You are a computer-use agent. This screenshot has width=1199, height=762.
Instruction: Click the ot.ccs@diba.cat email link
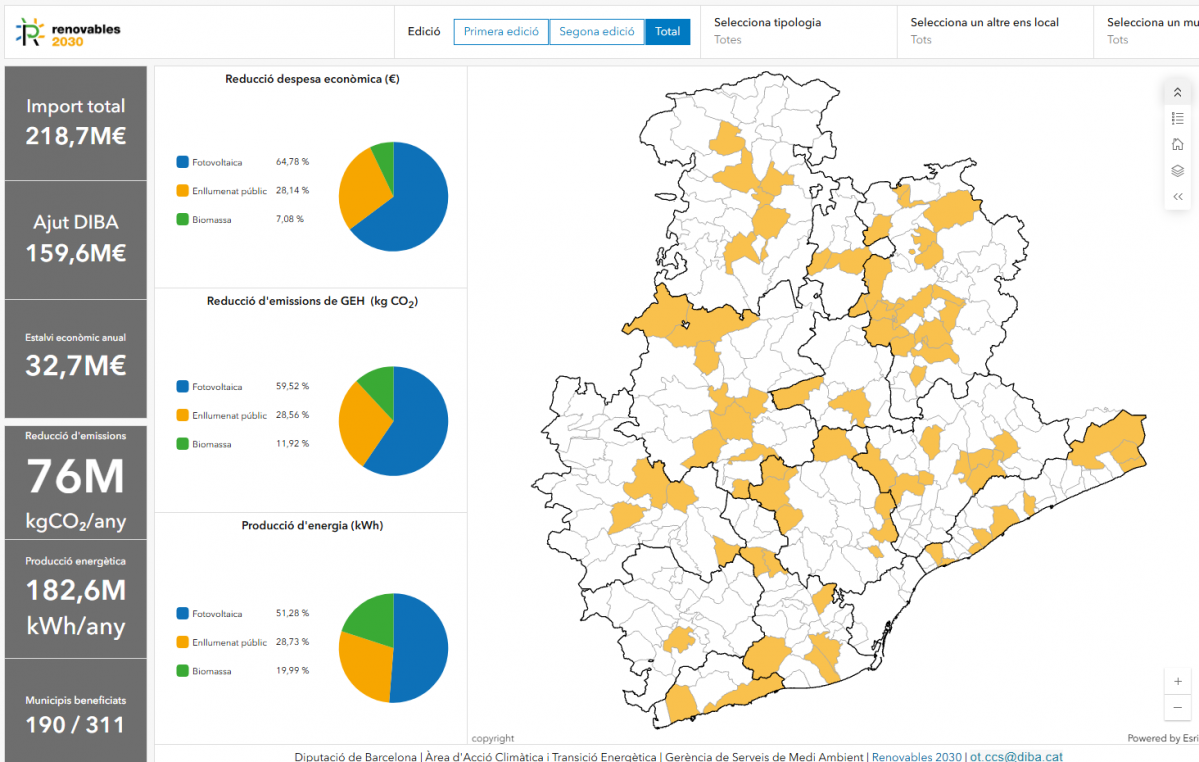coord(1016,757)
